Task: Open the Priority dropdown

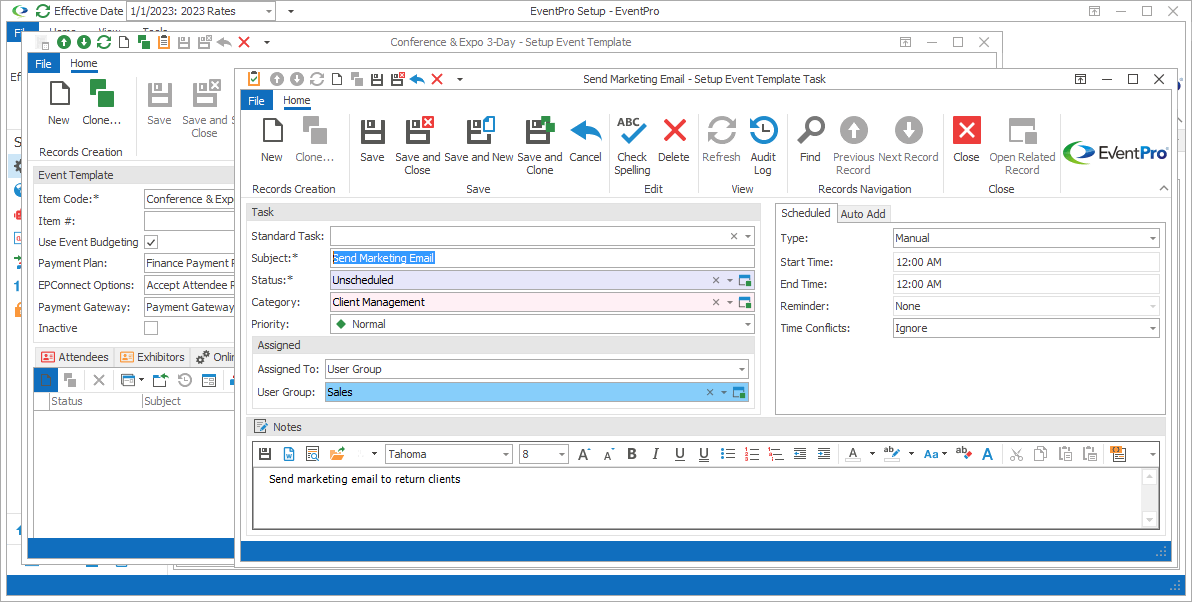Action: 748,325
